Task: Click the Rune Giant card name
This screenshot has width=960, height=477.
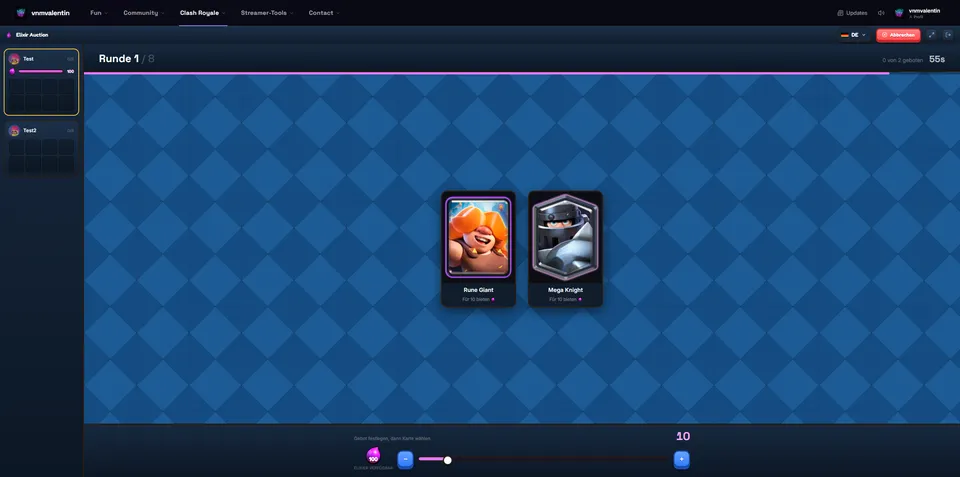Action: pyautogui.click(x=478, y=290)
